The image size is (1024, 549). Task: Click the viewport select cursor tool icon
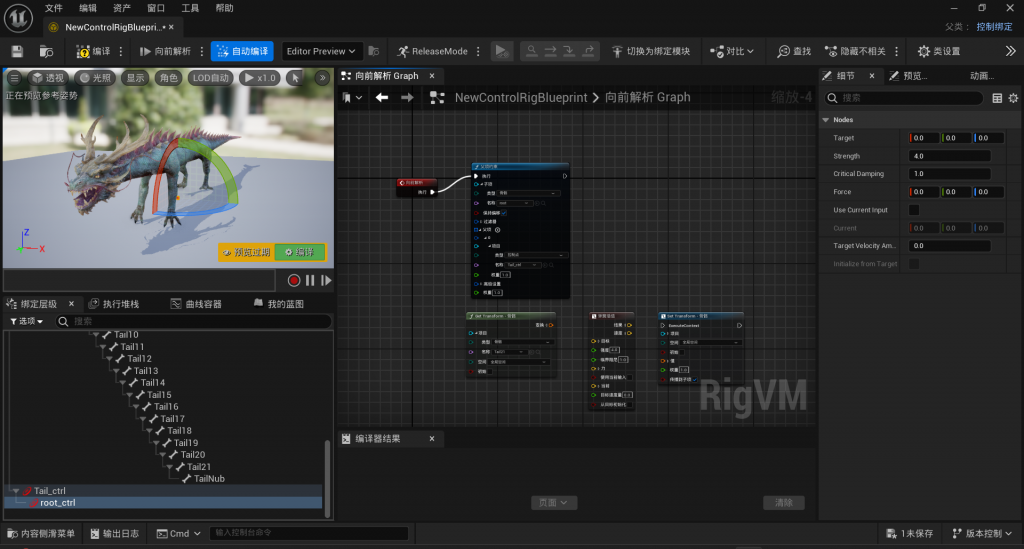click(x=296, y=78)
